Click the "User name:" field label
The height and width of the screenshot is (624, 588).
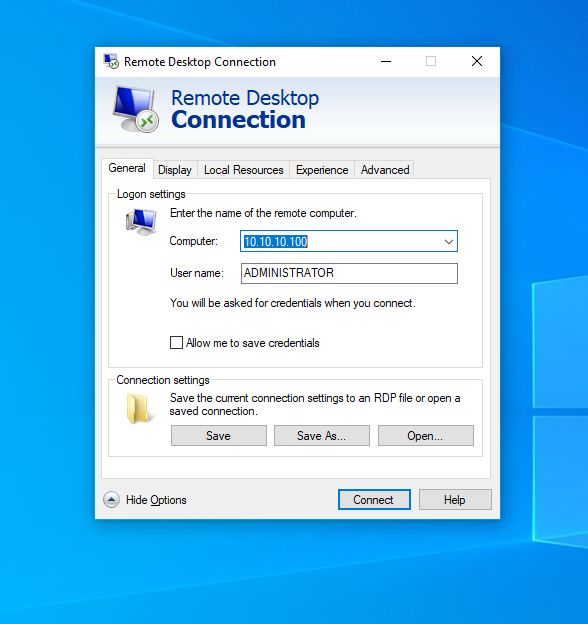(x=197, y=273)
